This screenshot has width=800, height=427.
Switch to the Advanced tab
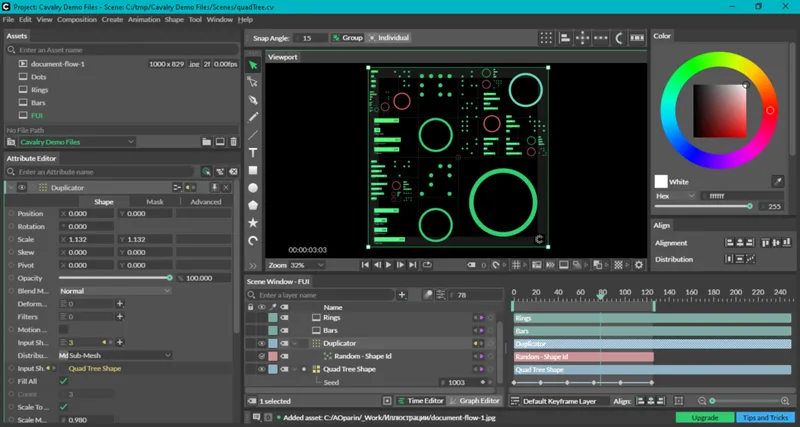206,202
